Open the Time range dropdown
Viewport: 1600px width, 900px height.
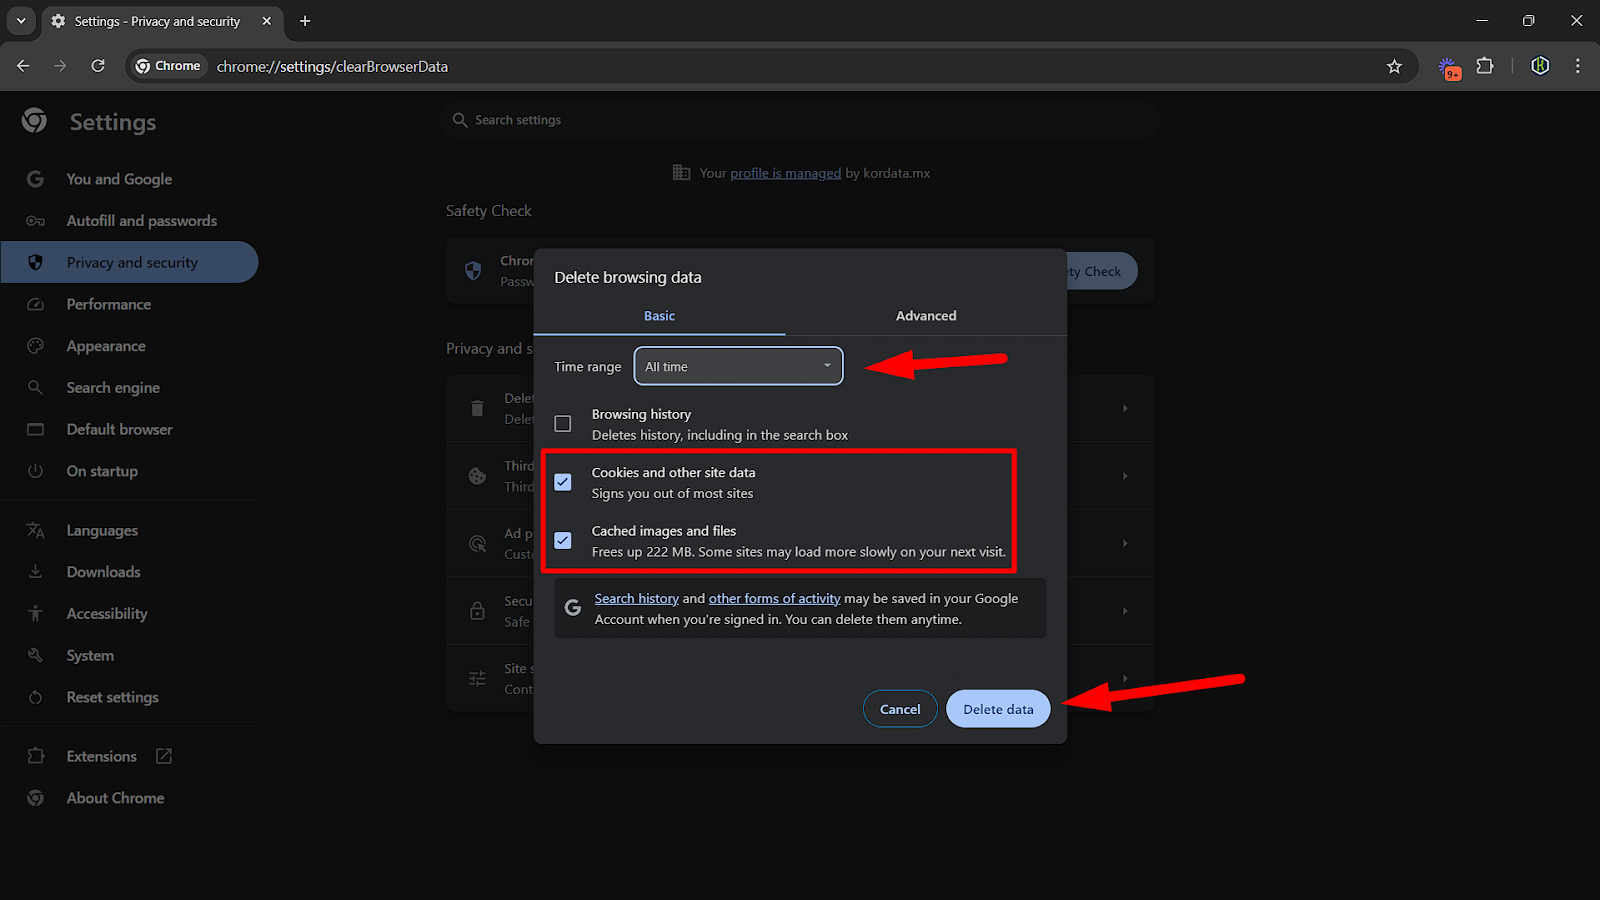(738, 366)
